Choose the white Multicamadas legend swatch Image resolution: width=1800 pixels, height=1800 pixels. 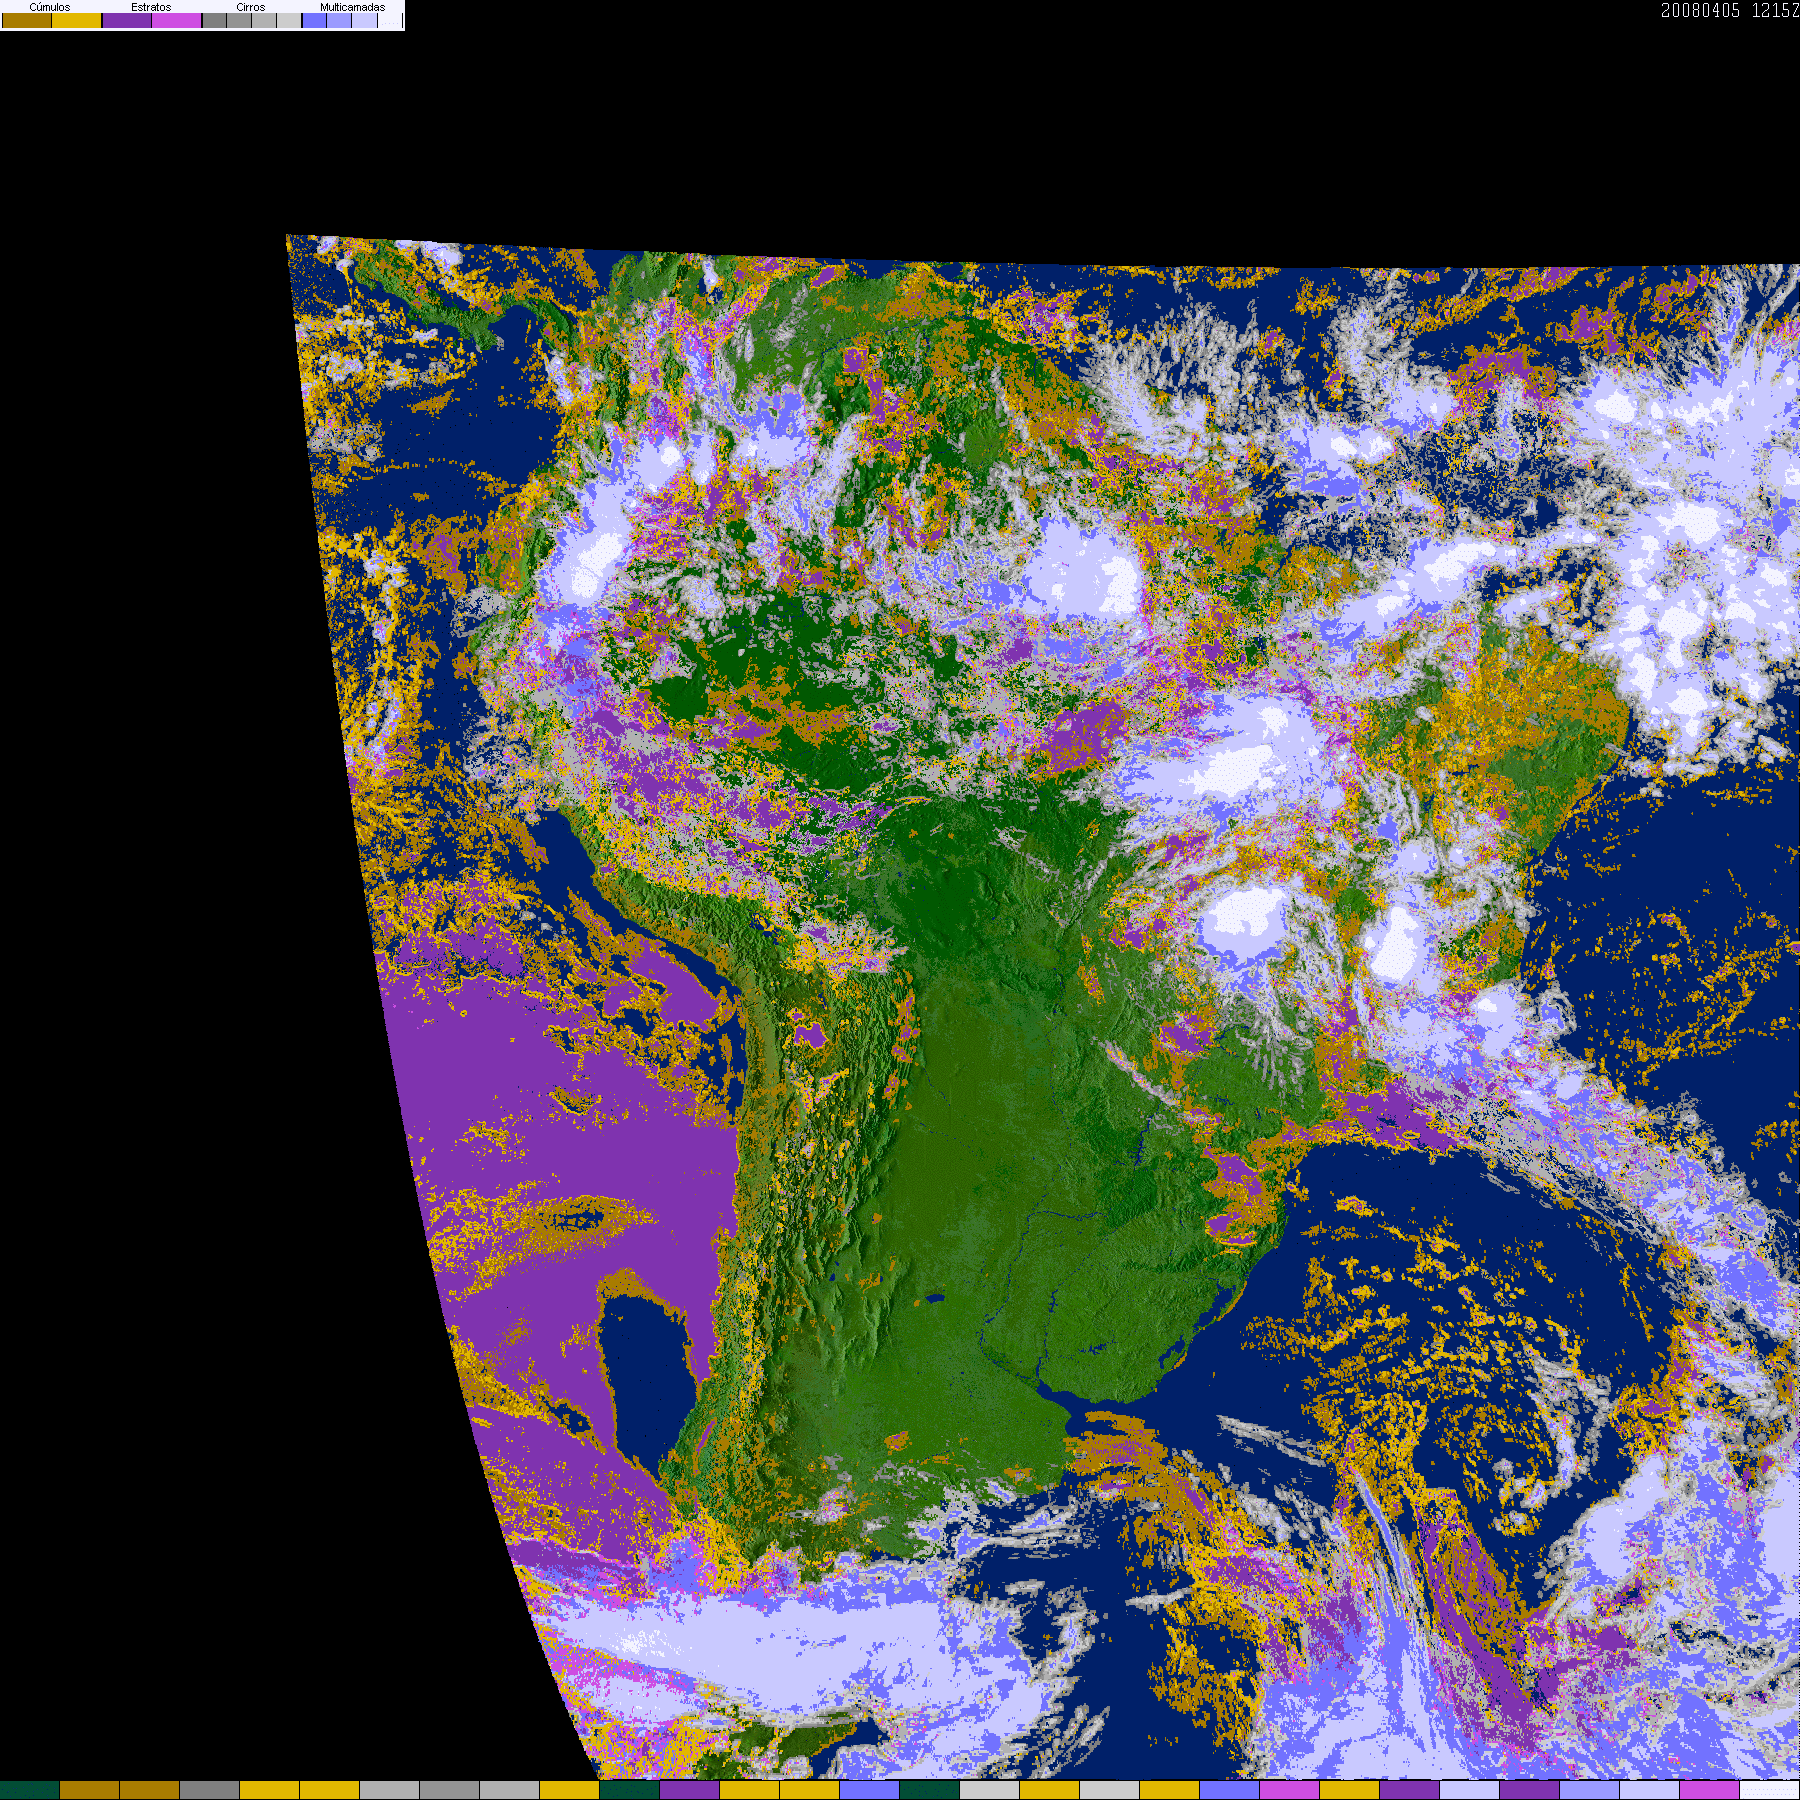[x=389, y=20]
